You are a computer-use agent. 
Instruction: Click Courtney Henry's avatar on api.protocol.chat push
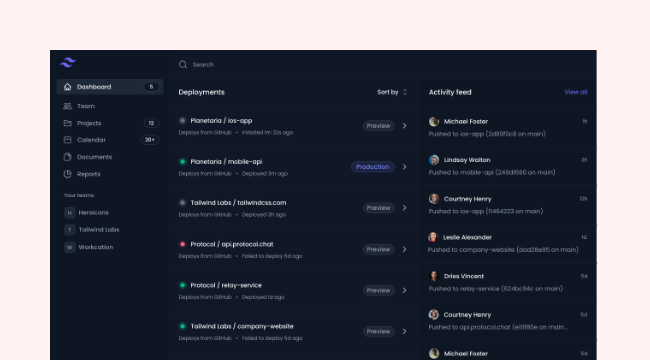434,315
